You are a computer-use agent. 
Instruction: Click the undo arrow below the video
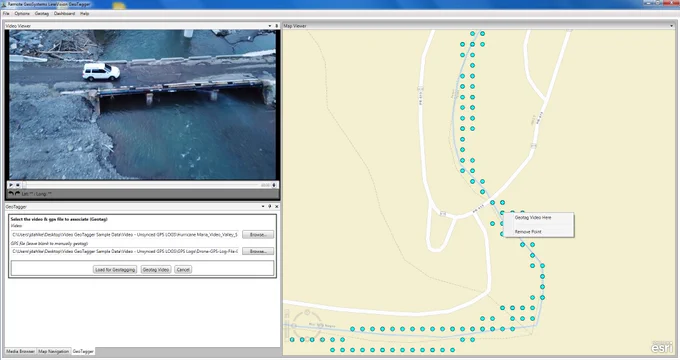click(x=11, y=193)
